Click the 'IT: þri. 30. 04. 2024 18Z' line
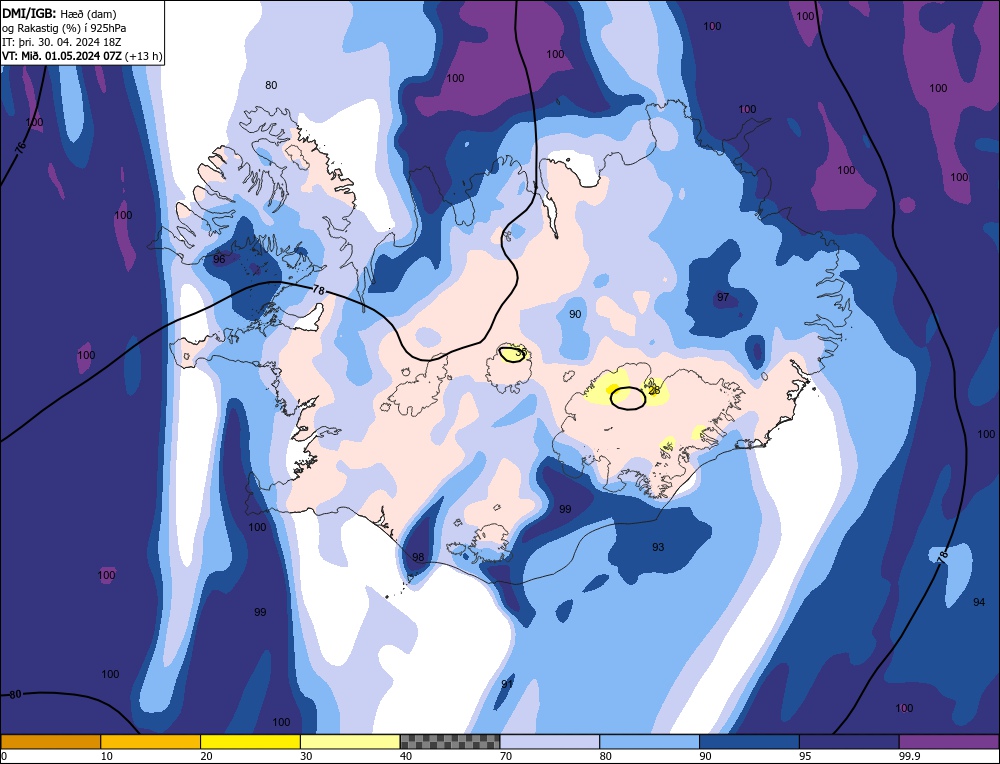This screenshot has width=1000, height=764. [x=61, y=42]
